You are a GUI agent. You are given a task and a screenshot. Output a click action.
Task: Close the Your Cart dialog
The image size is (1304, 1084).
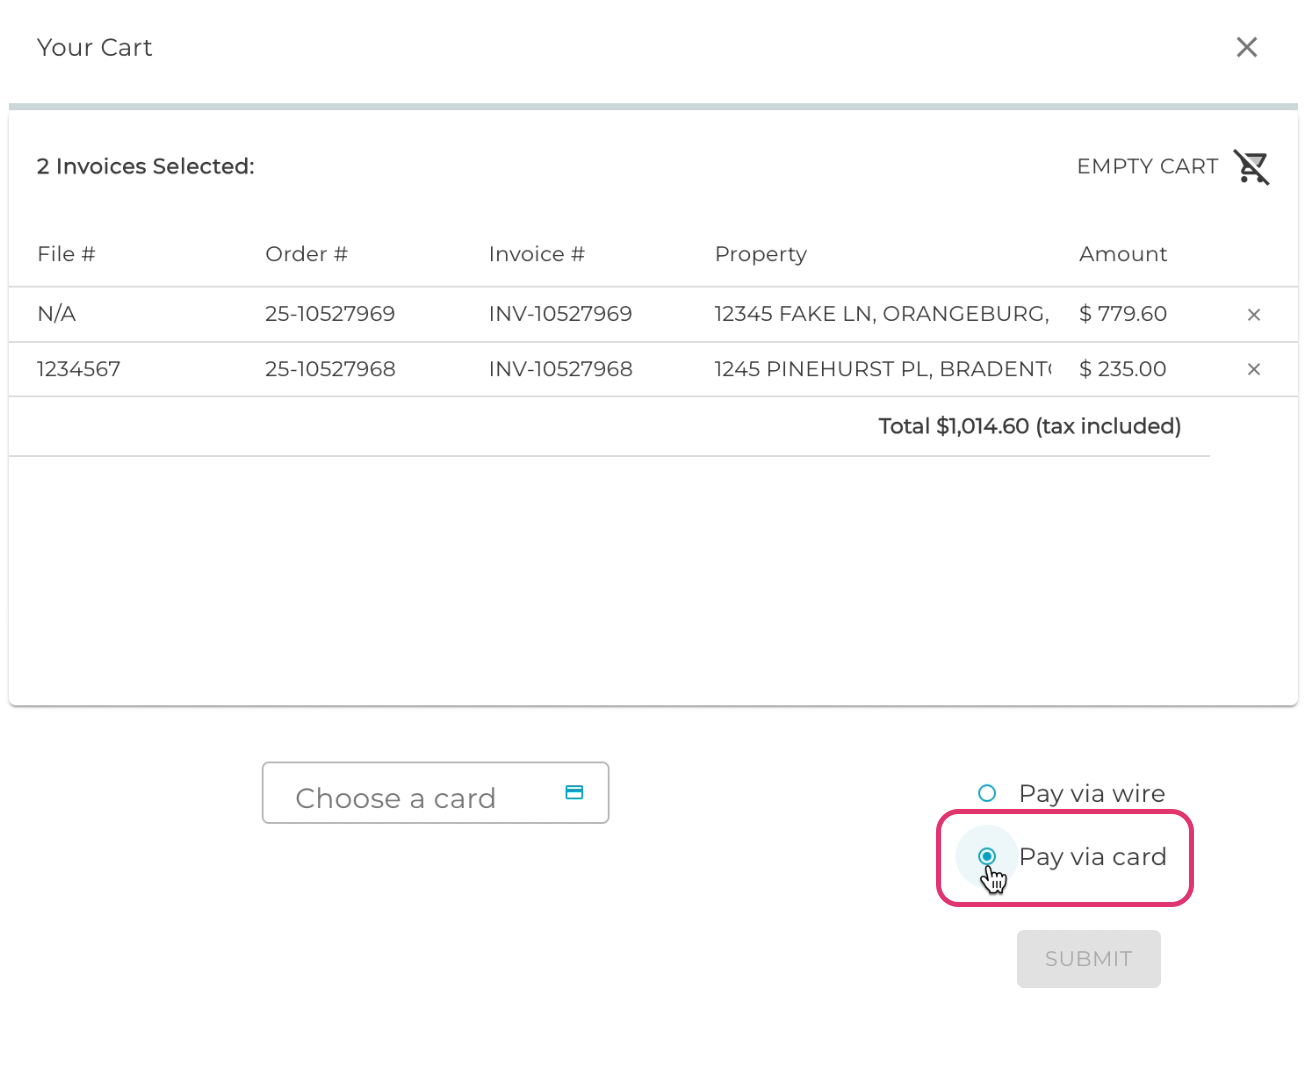click(x=1246, y=47)
